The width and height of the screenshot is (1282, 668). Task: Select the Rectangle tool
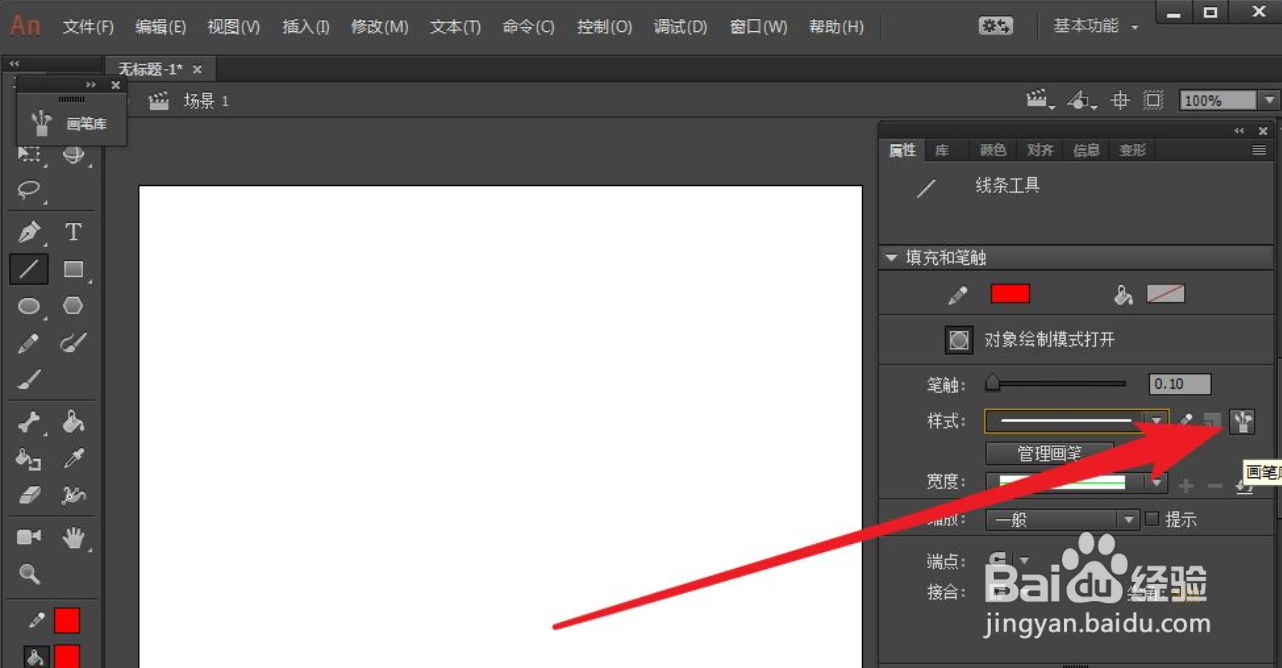(73, 269)
